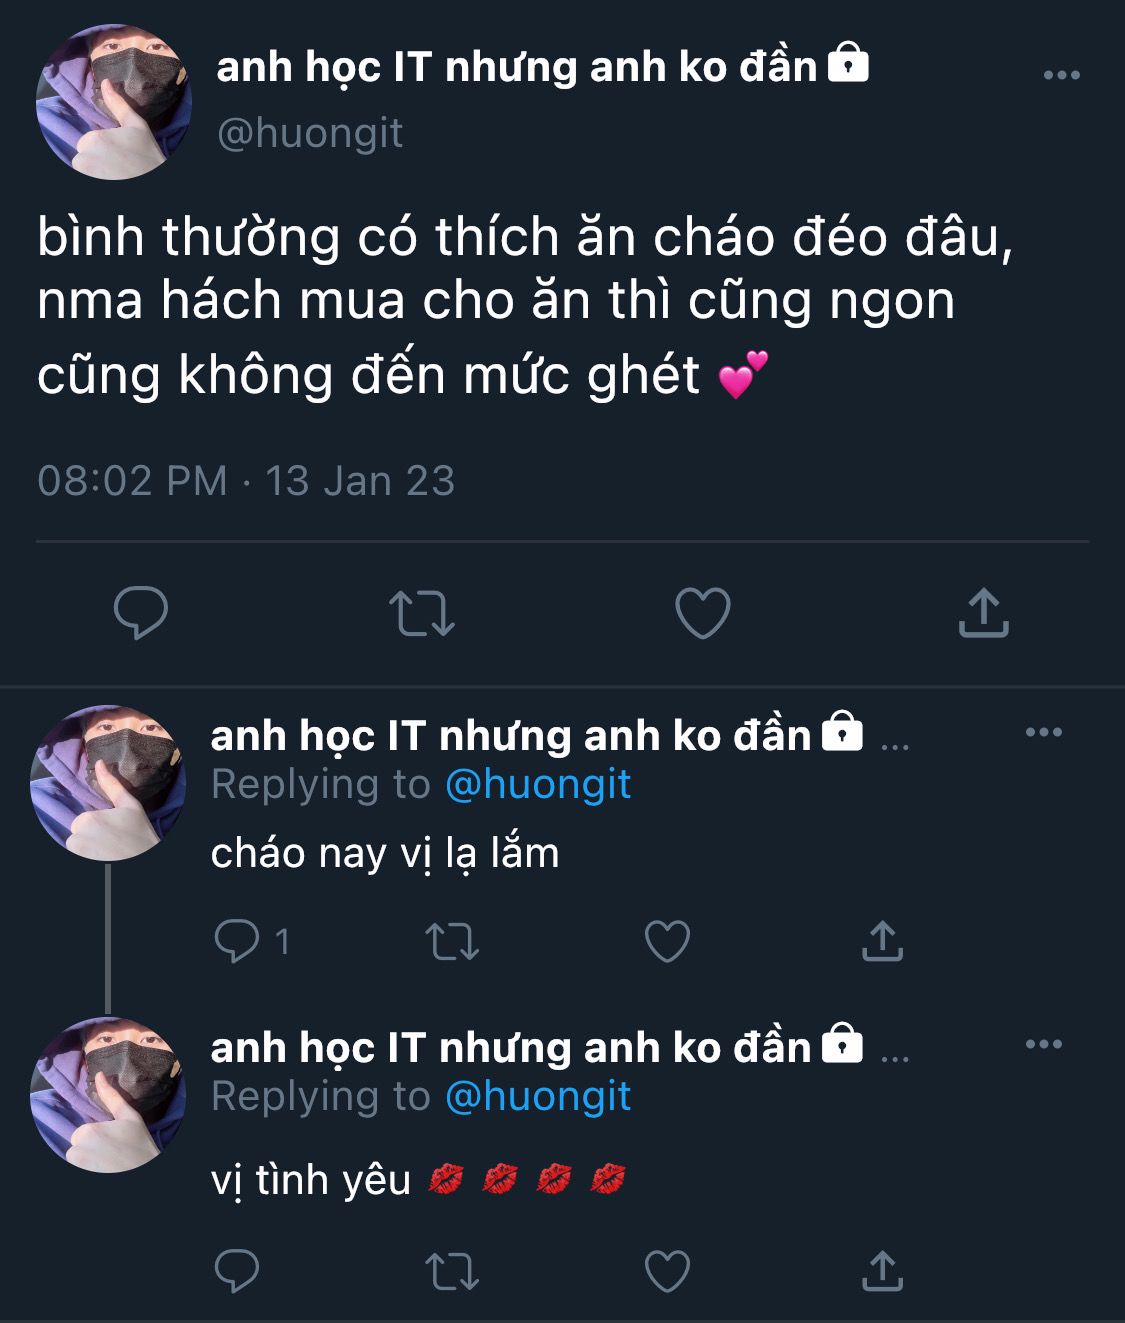Like the 'cháo nay vị lạ lắm' reply
Image resolution: width=1125 pixels, height=1323 pixels.
[x=667, y=941]
